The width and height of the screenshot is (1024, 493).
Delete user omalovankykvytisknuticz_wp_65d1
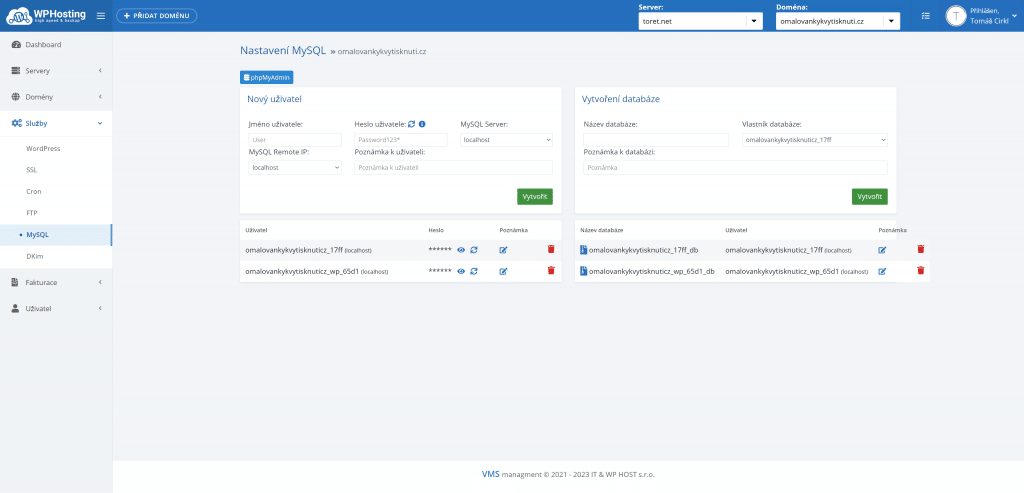pos(551,270)
